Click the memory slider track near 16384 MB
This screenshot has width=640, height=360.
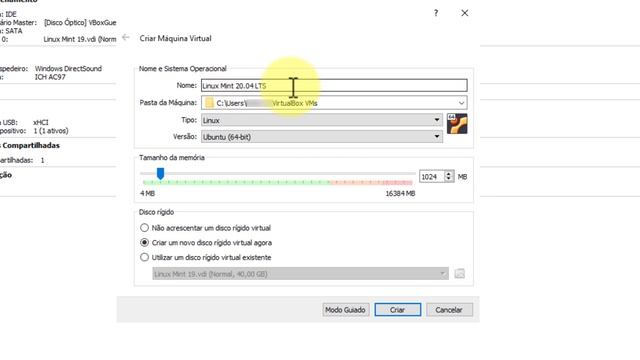[410, 174]
